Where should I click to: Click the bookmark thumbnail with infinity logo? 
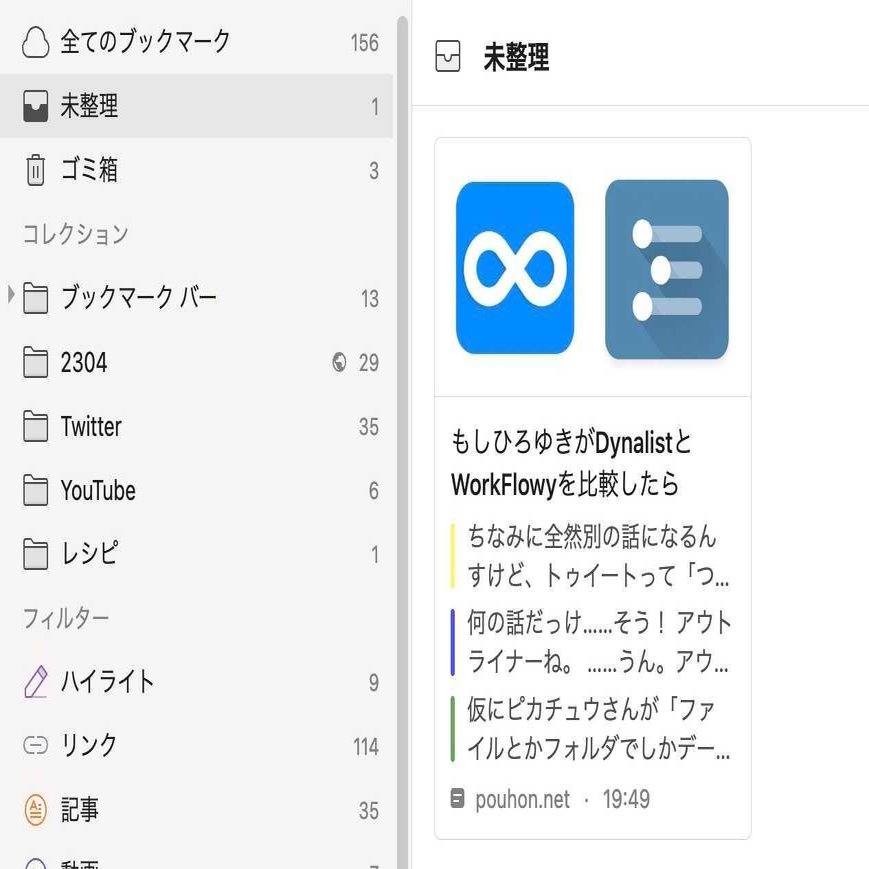coord(592,268)
